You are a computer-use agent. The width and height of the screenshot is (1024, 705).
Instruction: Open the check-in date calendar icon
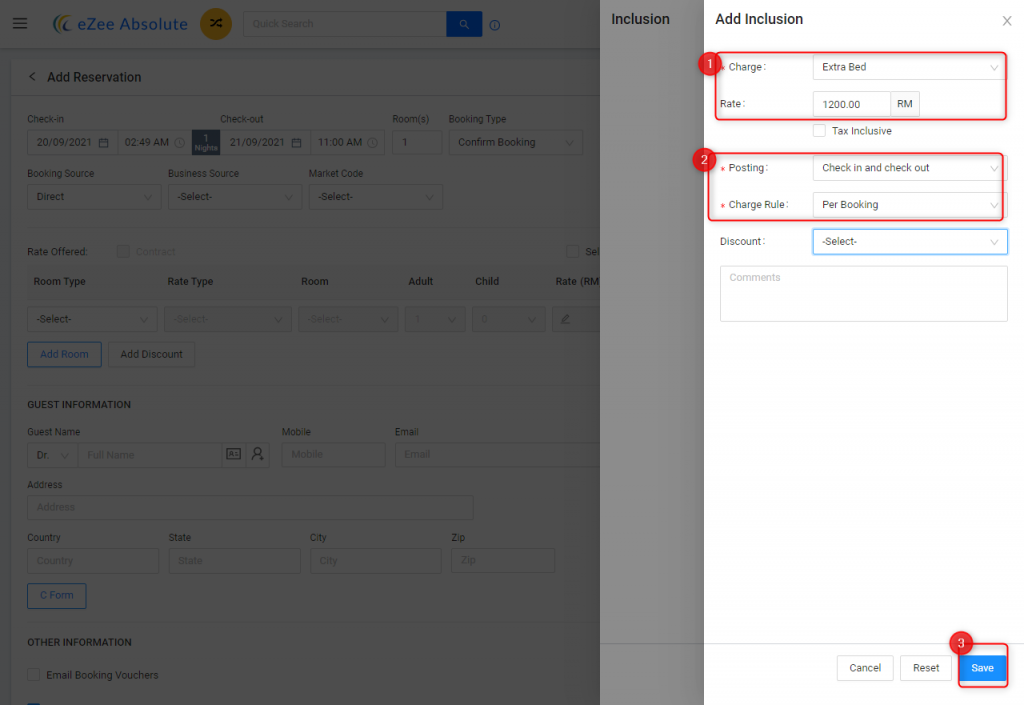[103, 142]
